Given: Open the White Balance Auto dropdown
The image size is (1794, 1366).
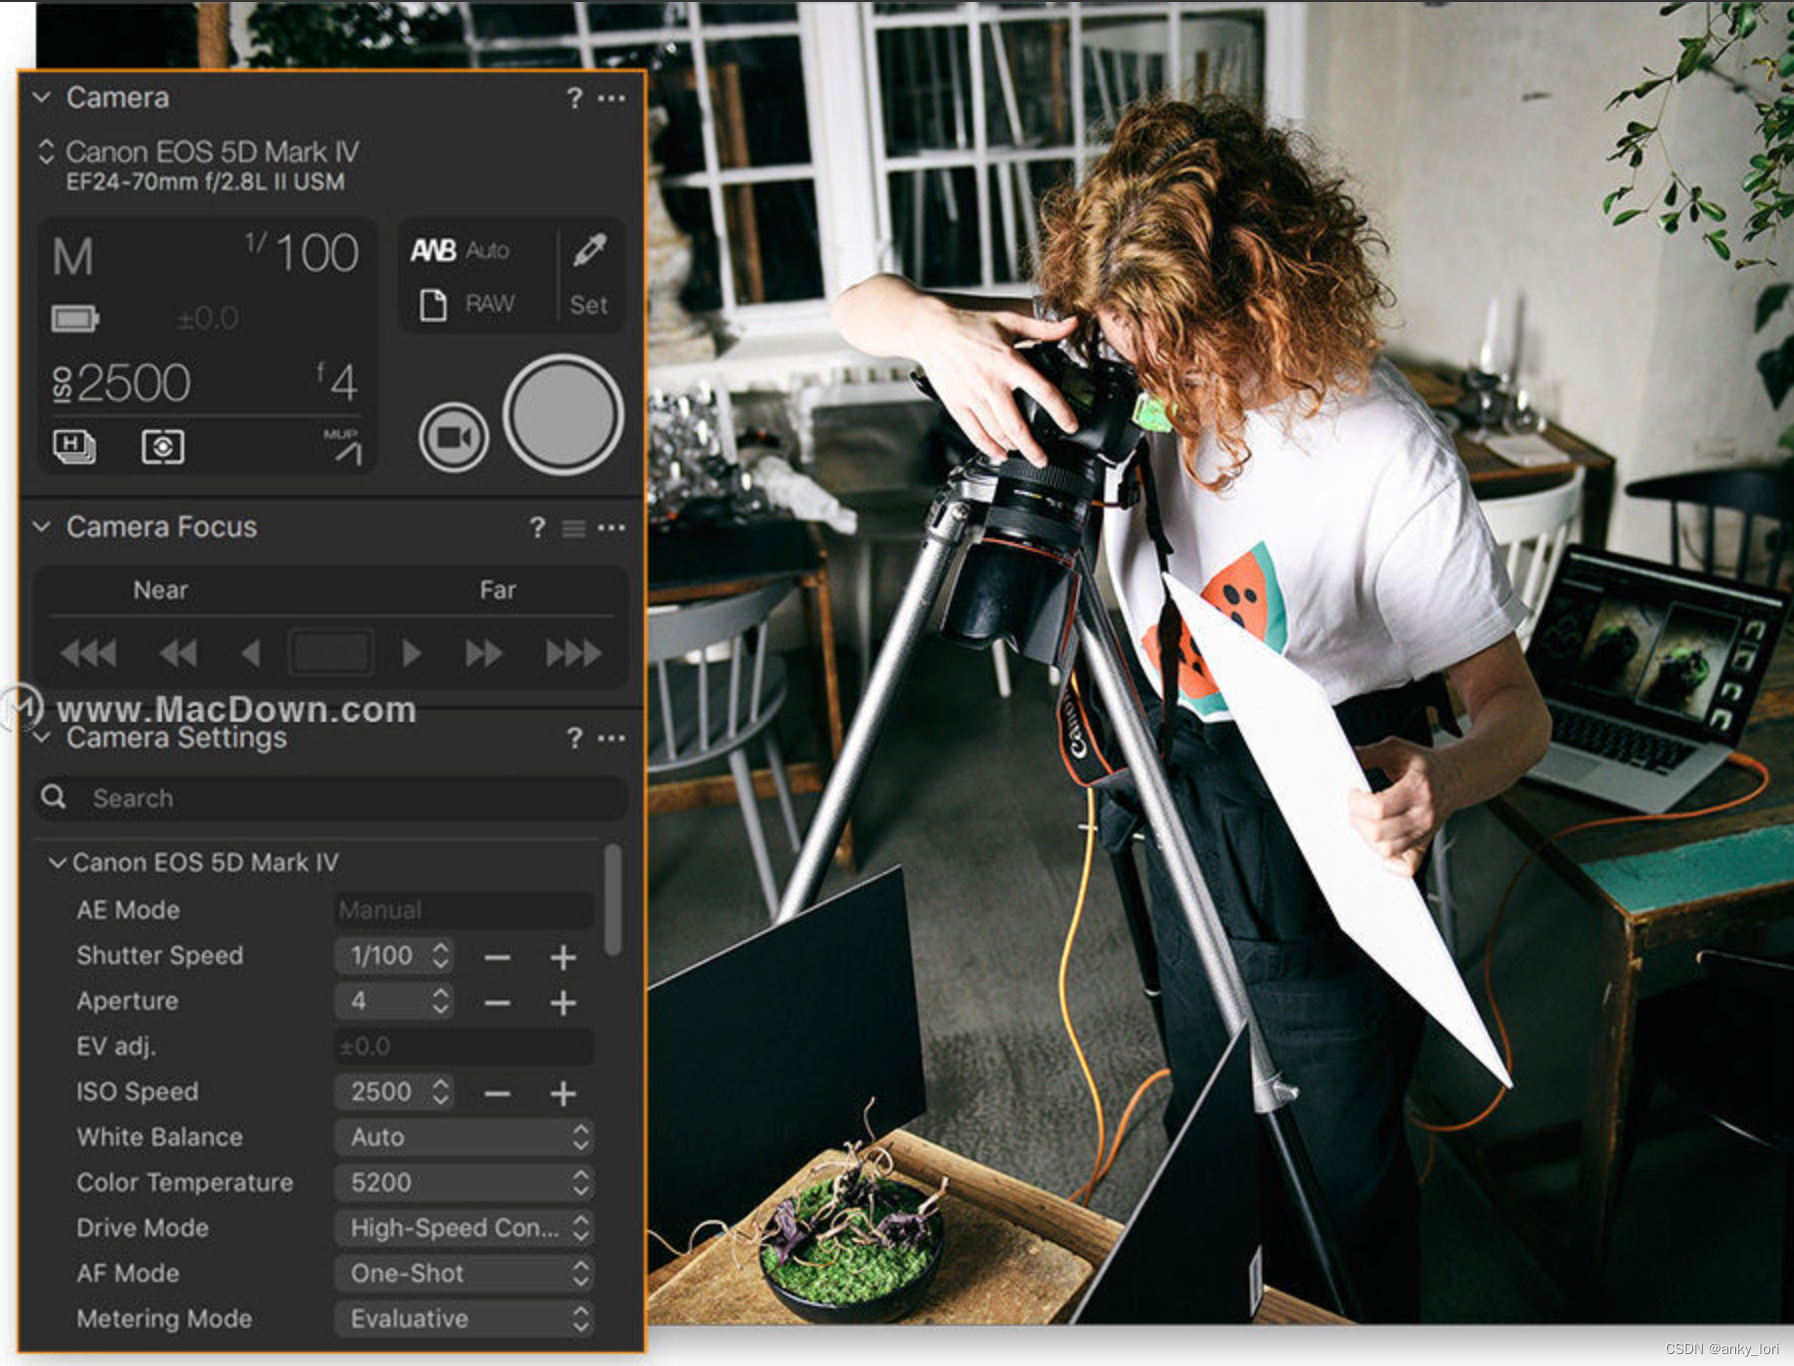Looking at the screenshot, I should [x=464, y=1137].
